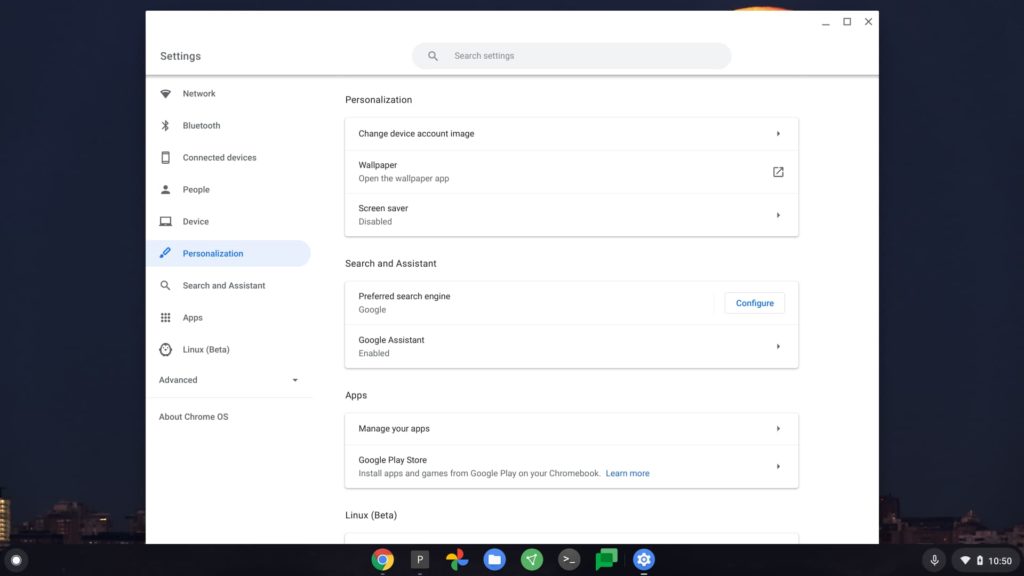Click the microphone icon in system tray

coord(935,560)
